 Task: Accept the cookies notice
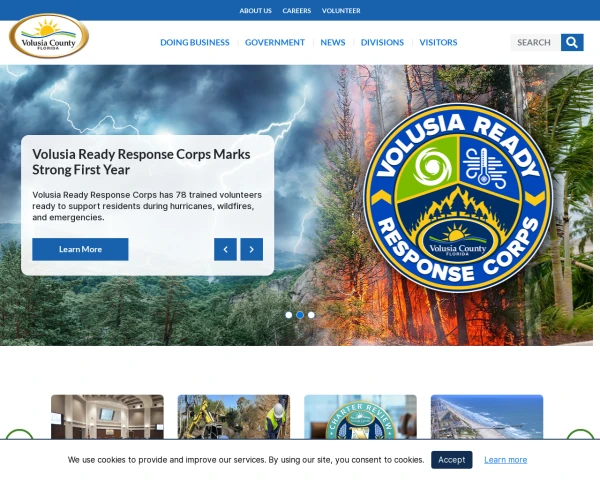coord(452,460)
